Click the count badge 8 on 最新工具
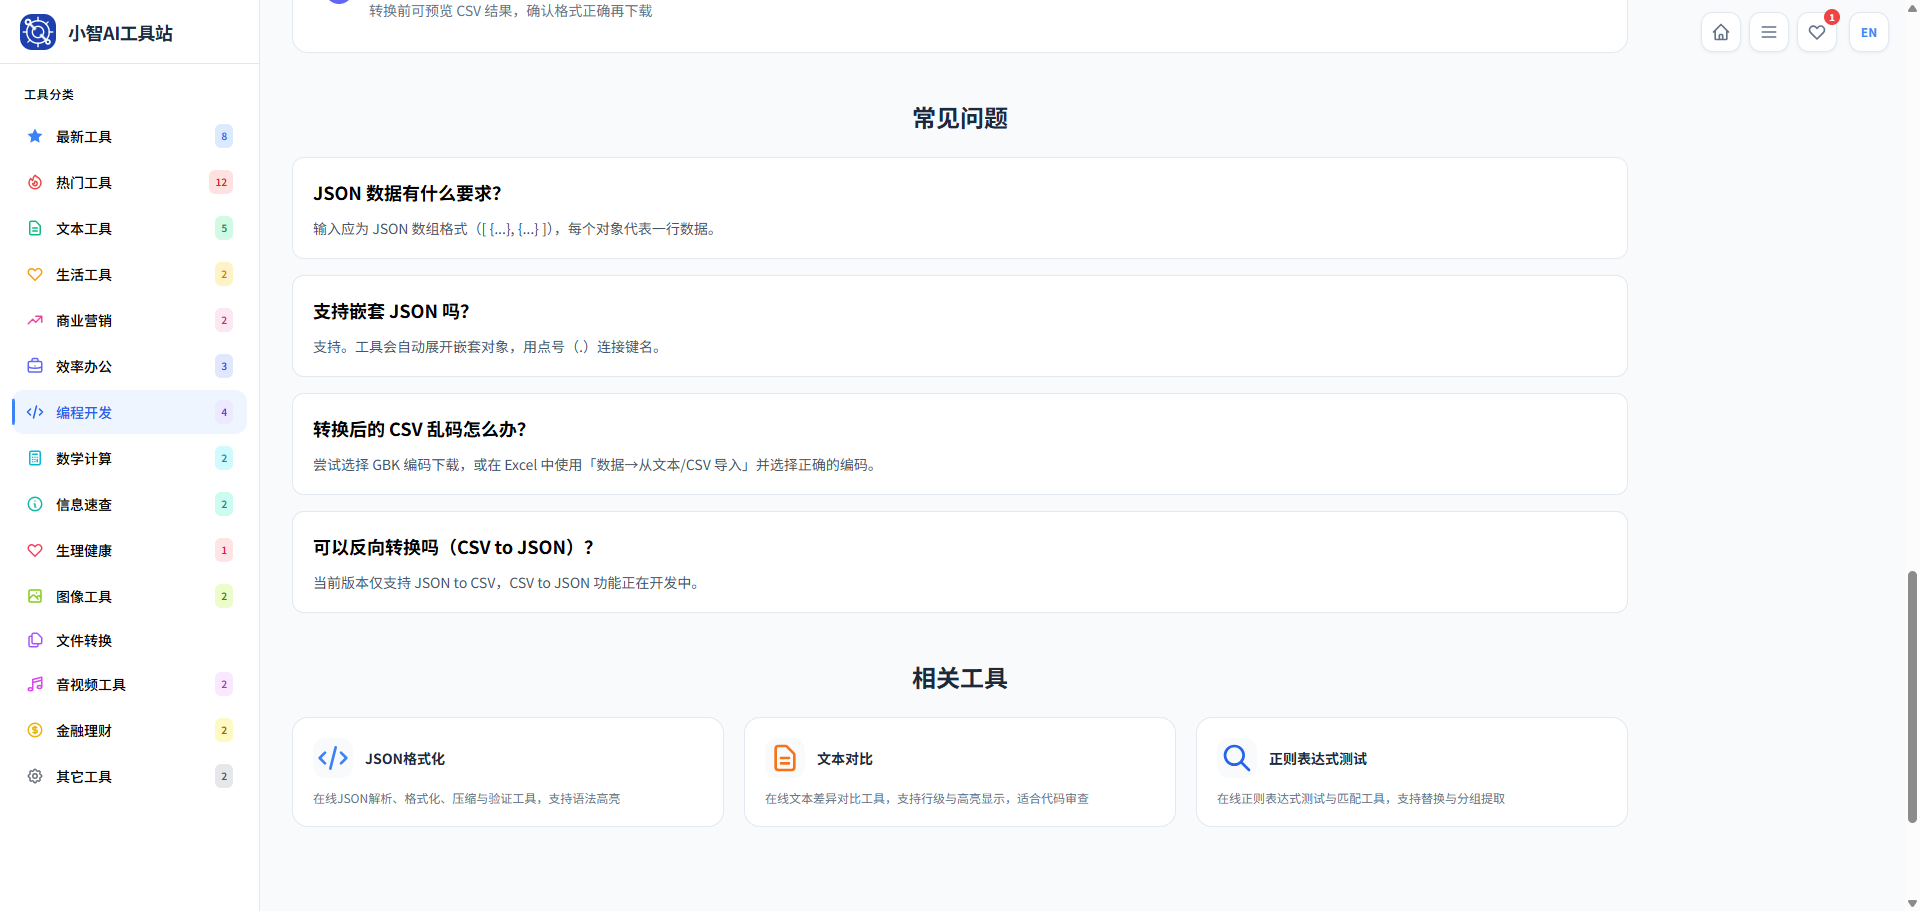The height and width of the screenshot is (911, 1920). 224,136
